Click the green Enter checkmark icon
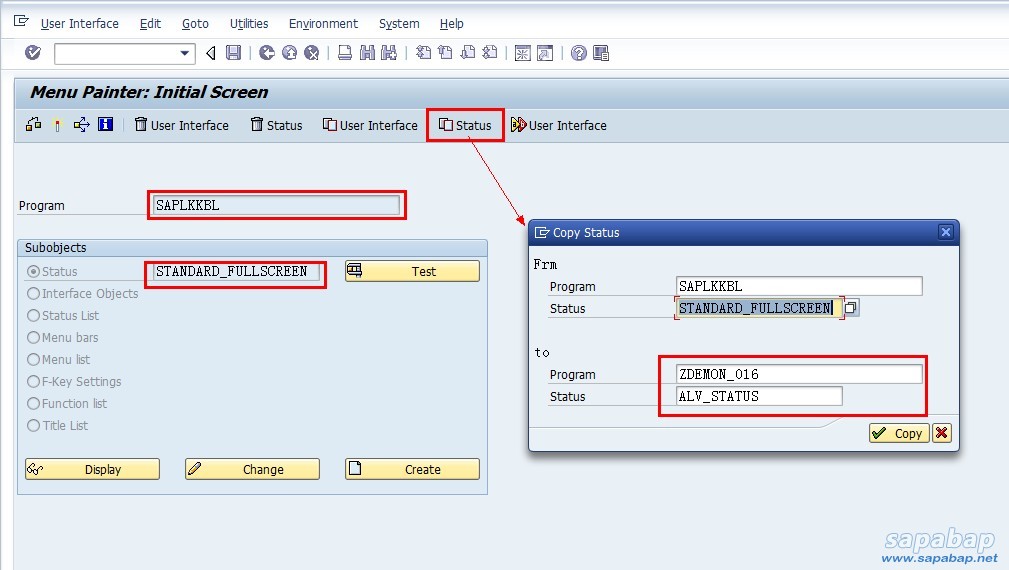 coord(33,53)
